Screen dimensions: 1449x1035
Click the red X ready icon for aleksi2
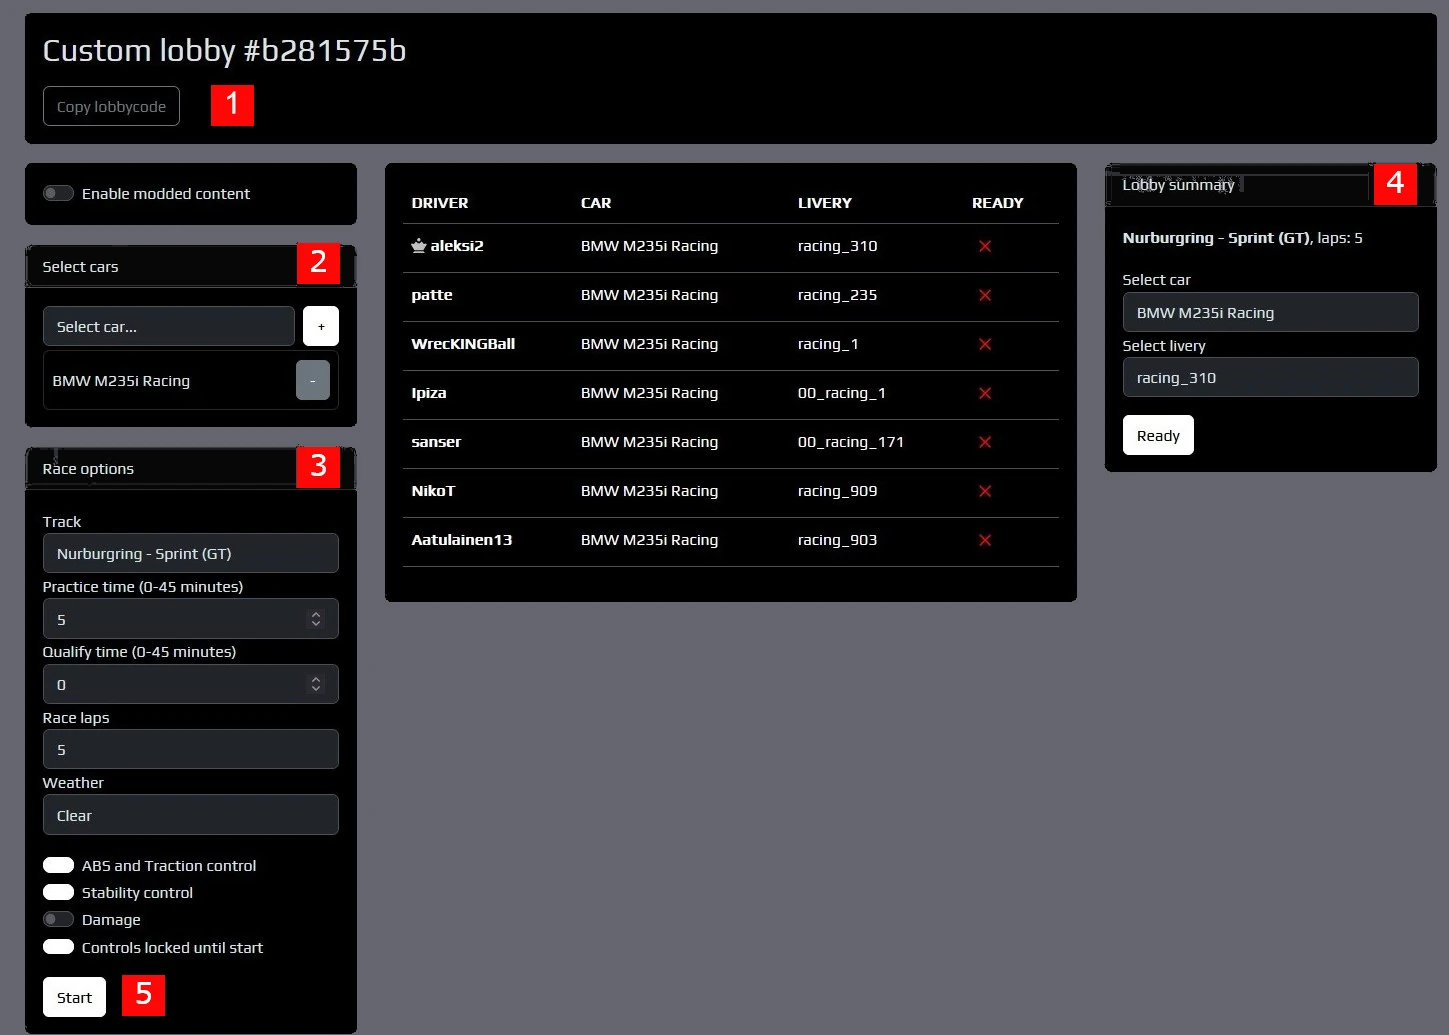click(985, 246)
